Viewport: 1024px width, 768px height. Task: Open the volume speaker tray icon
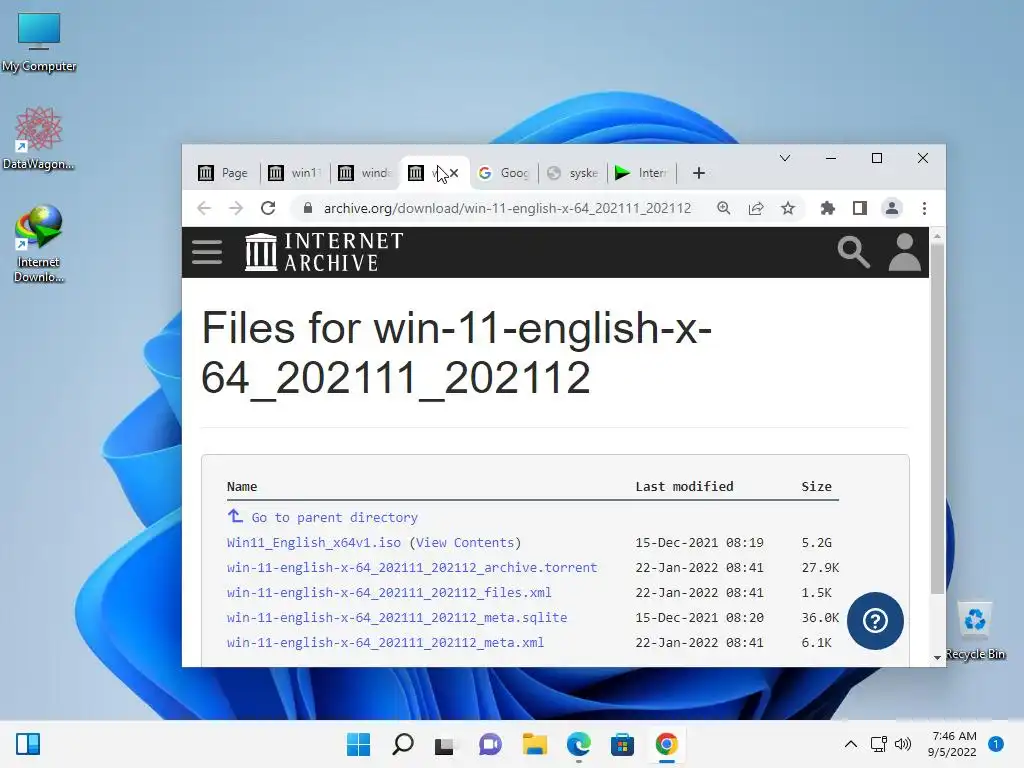pyautogui.click(x=903, y=744)
